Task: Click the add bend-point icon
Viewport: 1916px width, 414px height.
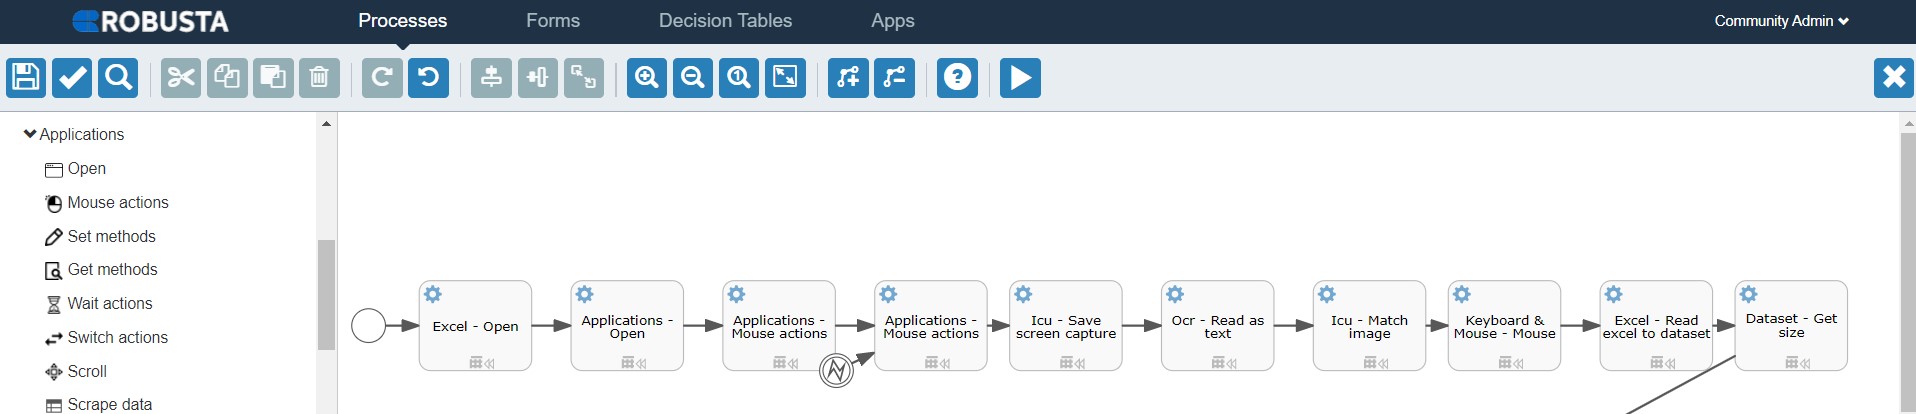Action: 848,78
